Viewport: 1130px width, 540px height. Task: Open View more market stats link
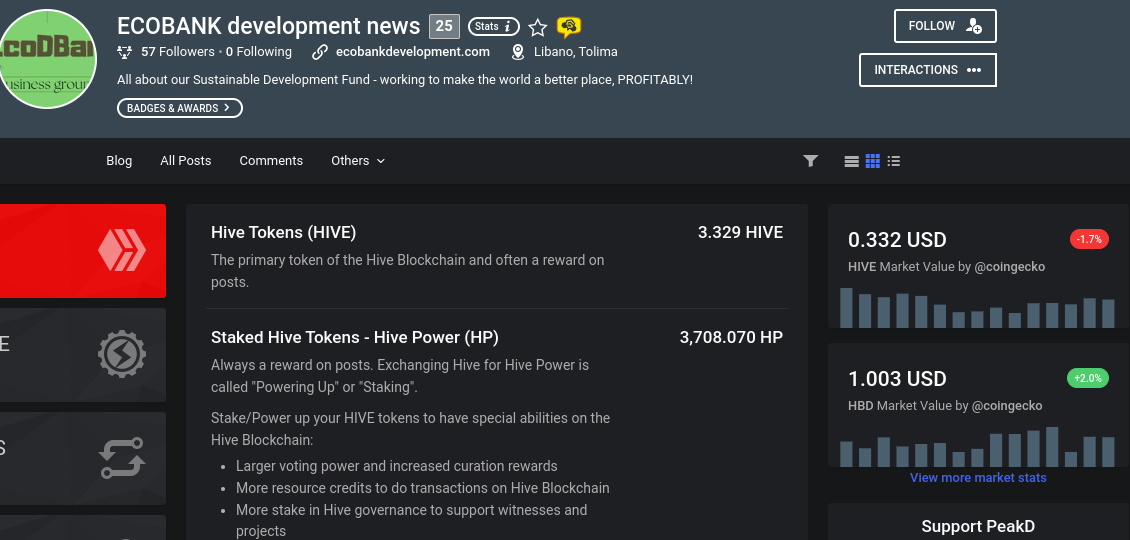pos(978,477)
